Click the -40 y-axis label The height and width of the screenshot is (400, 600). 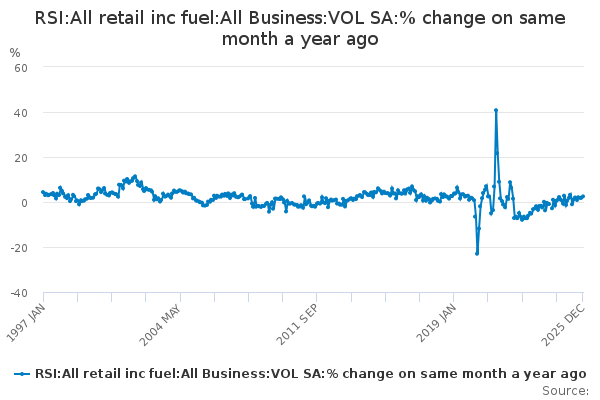19,294
